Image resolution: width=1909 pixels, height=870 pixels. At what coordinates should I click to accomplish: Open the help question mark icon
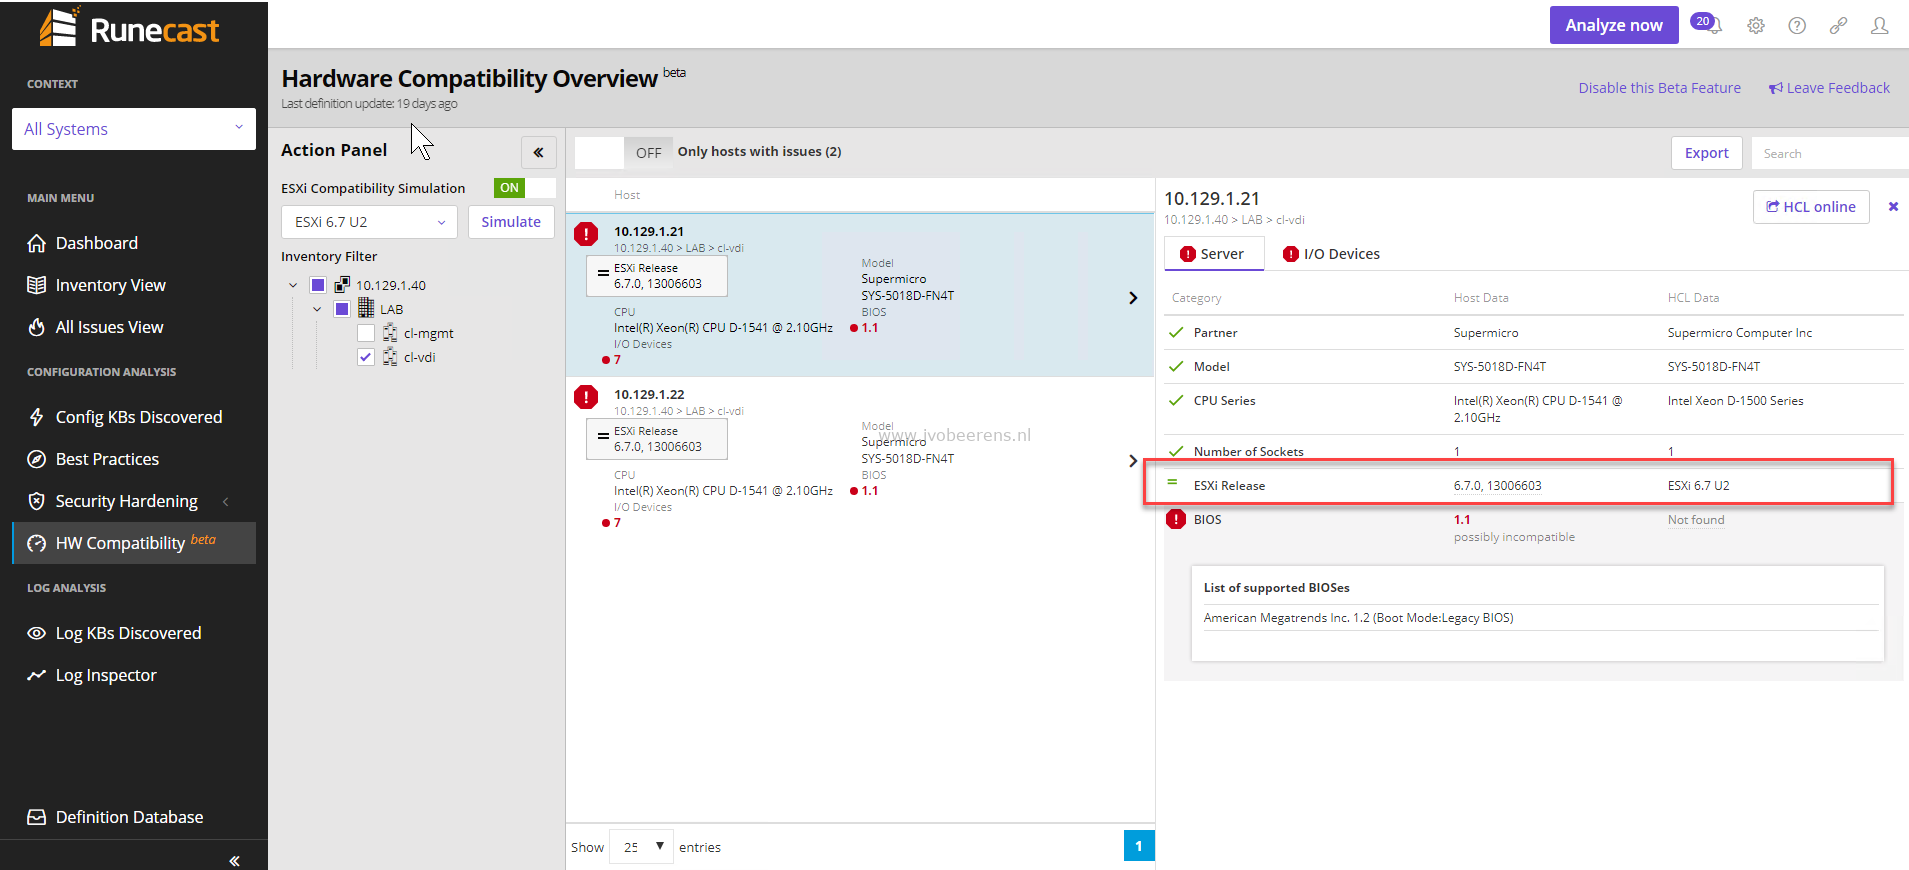pyautogui.click(x=1797, y=26)
